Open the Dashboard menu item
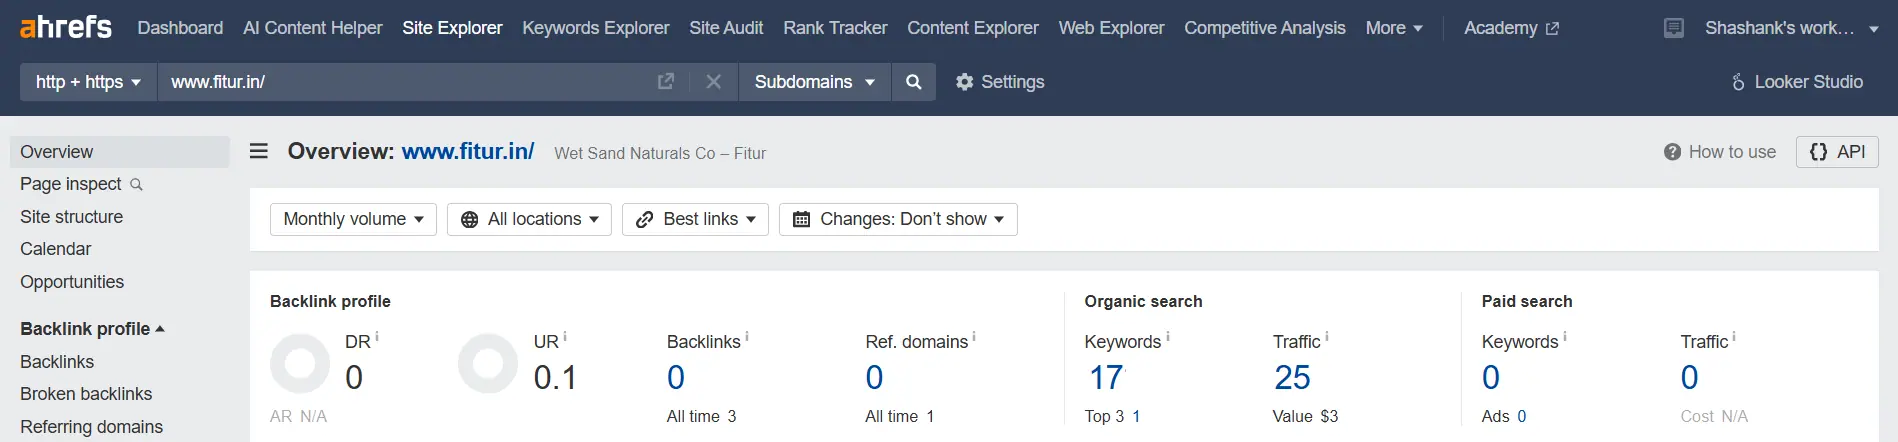 180,28
